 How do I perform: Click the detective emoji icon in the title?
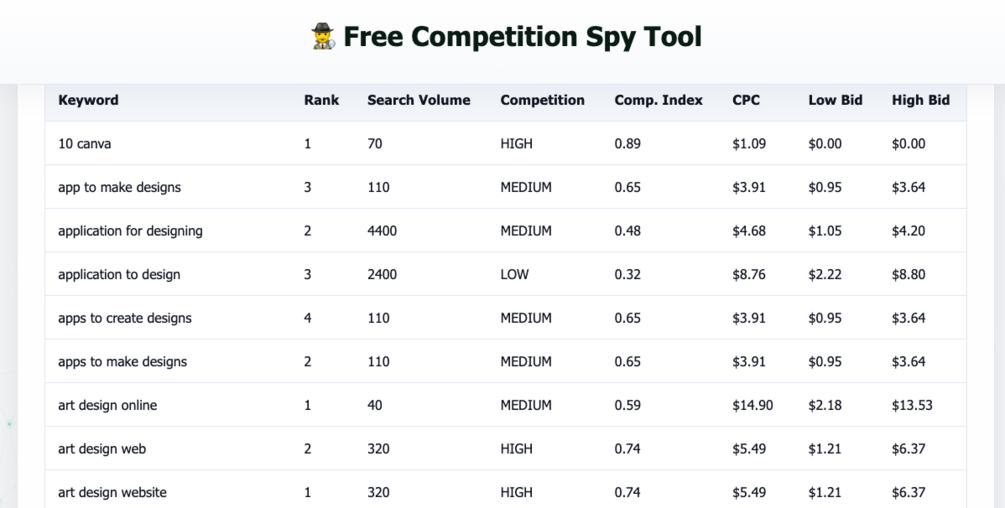tap(323, 37)
